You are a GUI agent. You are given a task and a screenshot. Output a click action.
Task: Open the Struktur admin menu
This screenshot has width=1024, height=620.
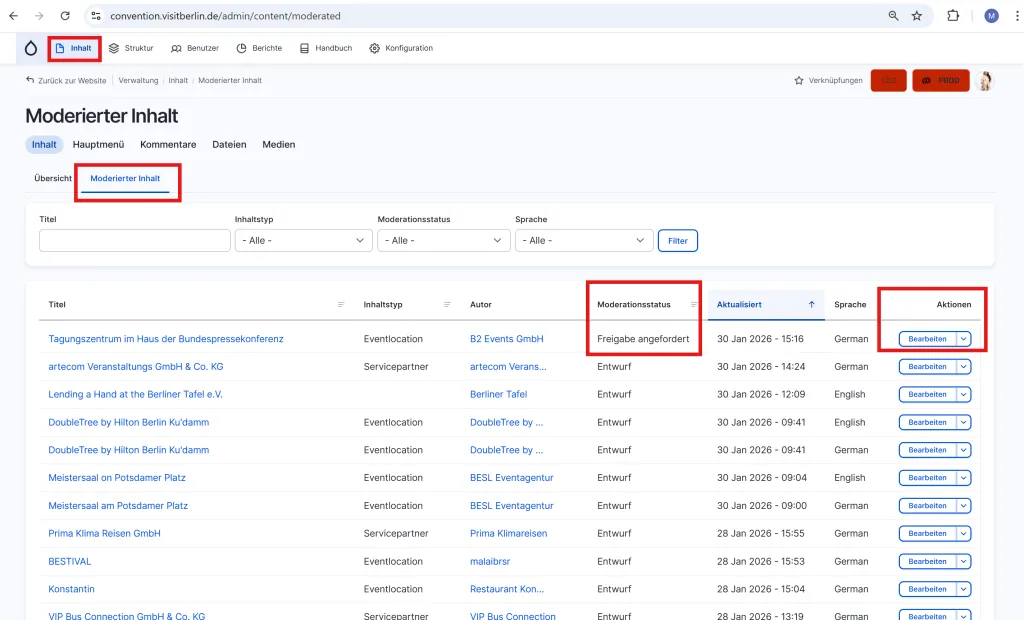point(131,48)
